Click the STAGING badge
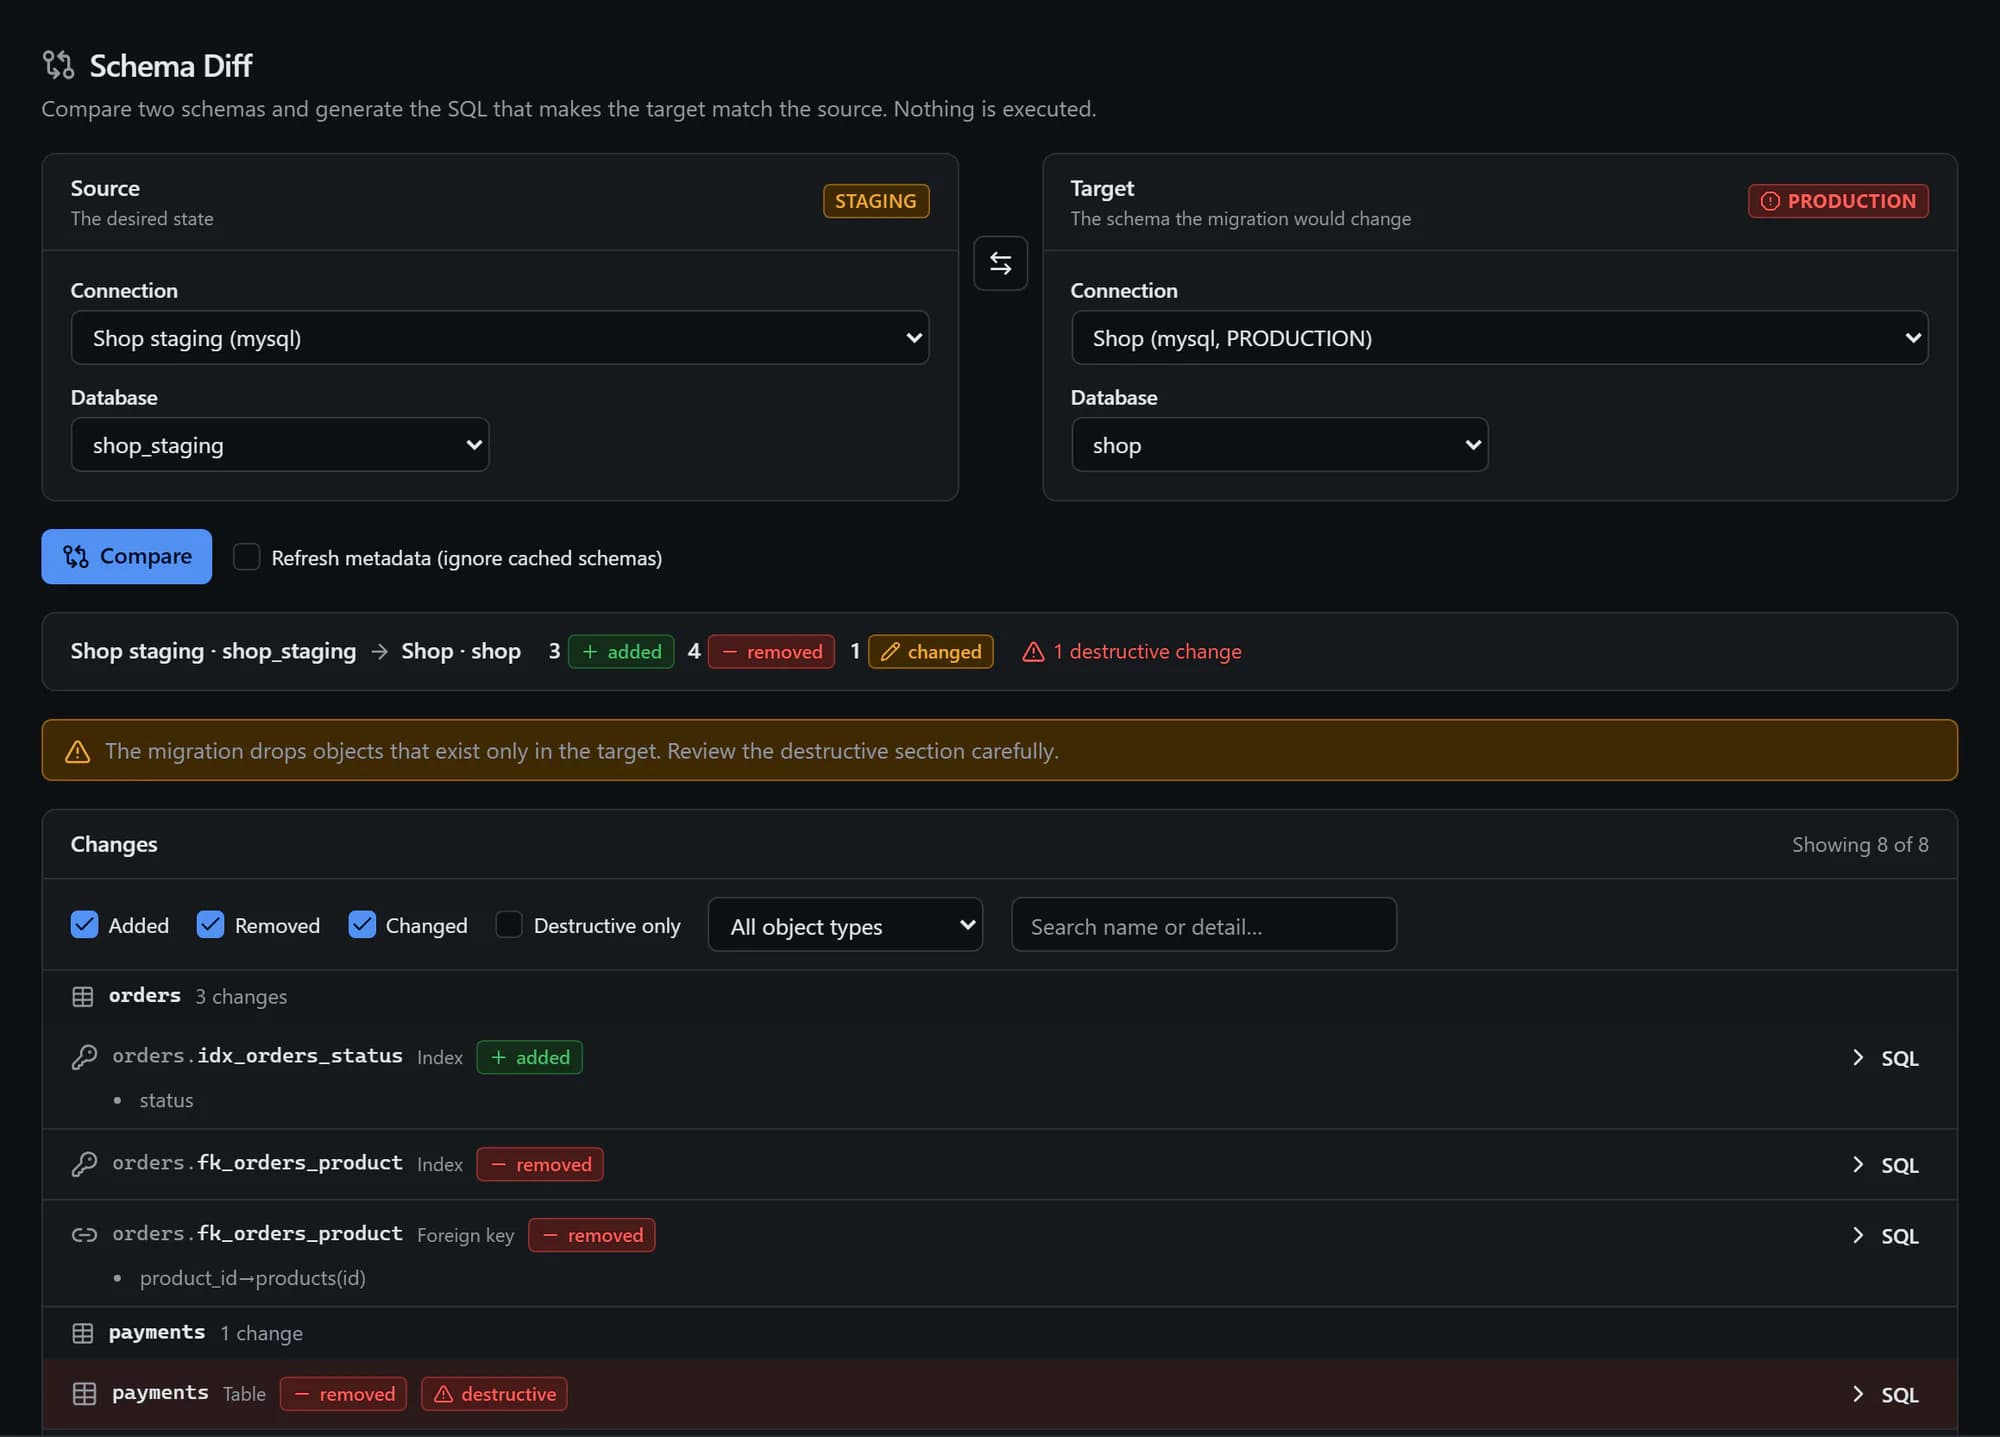This screenshot has width=2000, height=1437. [875, 201]
